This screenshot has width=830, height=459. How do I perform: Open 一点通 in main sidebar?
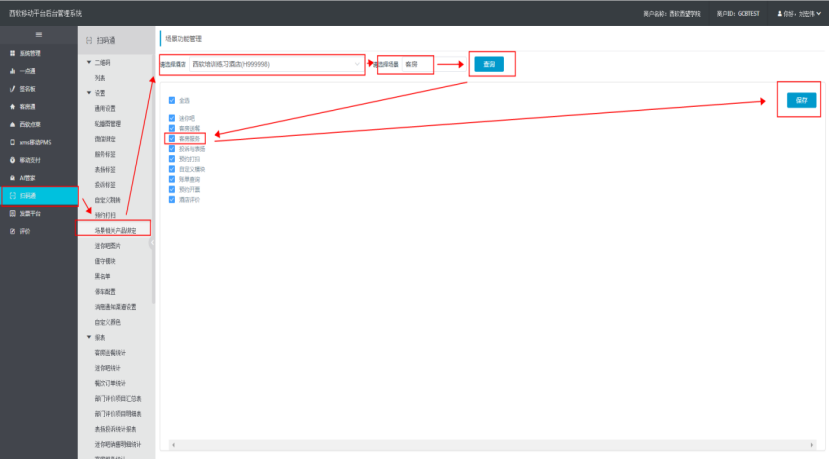[x=39, y=71]
